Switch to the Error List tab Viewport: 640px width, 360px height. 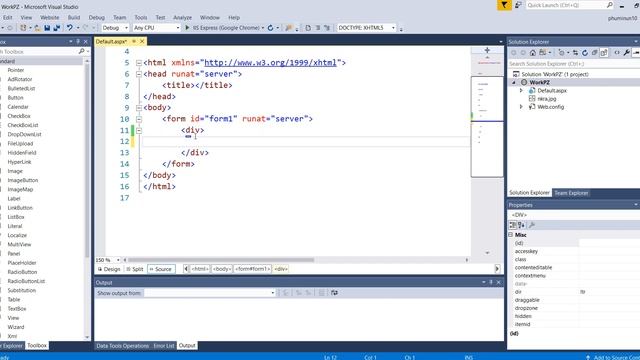click(x=164, y=346)
